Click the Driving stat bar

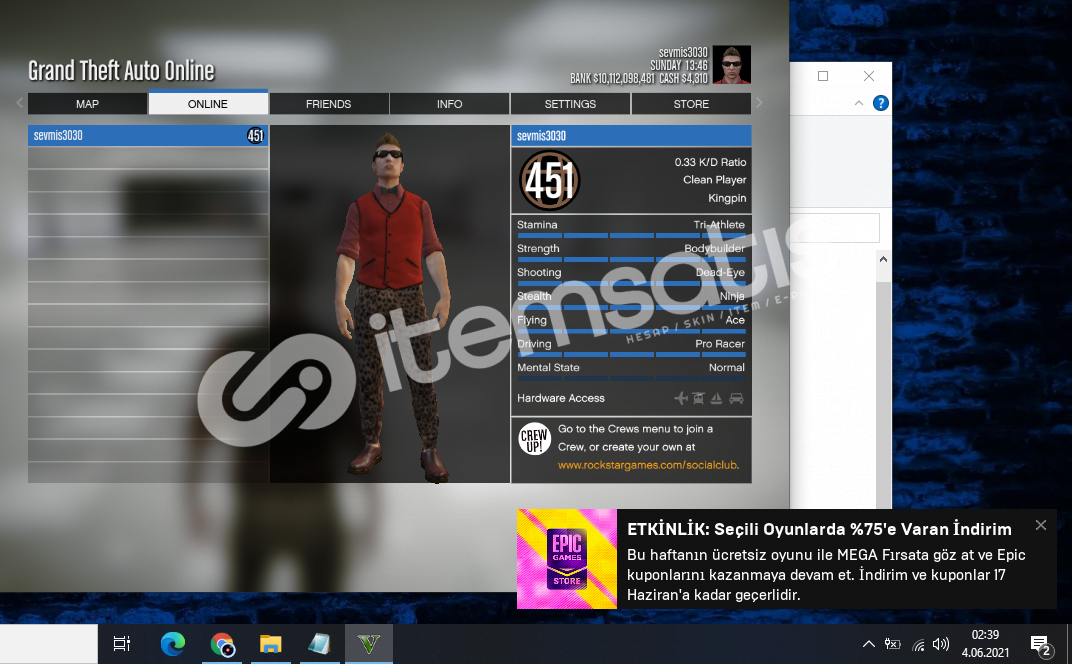click(631, 354)
